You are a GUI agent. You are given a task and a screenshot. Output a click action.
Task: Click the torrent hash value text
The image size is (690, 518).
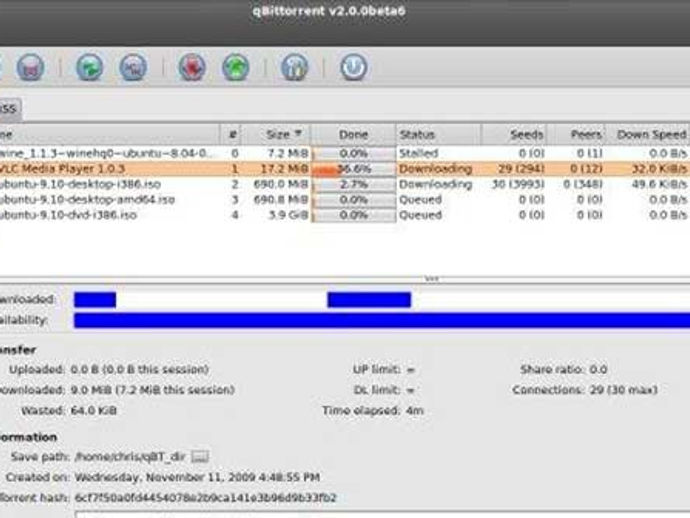tap(206, 498)
